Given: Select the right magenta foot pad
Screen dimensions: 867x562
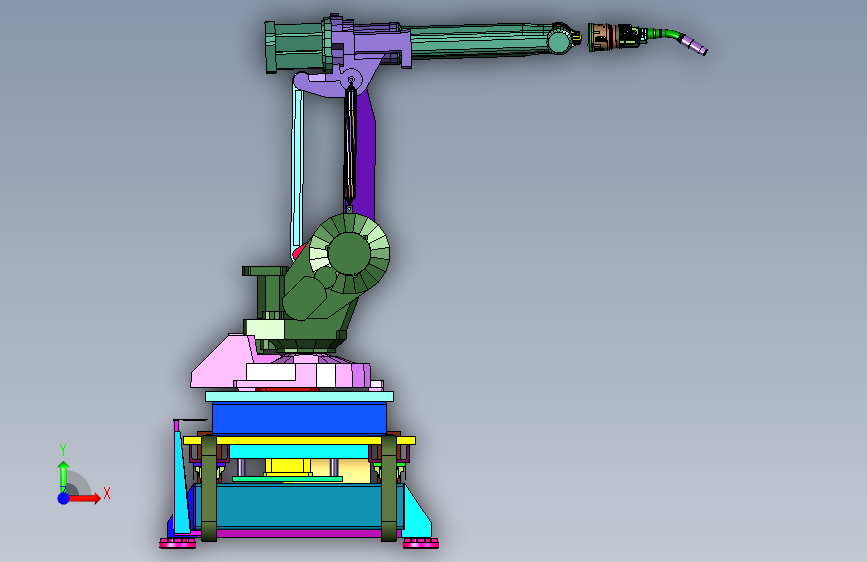Looking at the screenshot, I should 421,544.
